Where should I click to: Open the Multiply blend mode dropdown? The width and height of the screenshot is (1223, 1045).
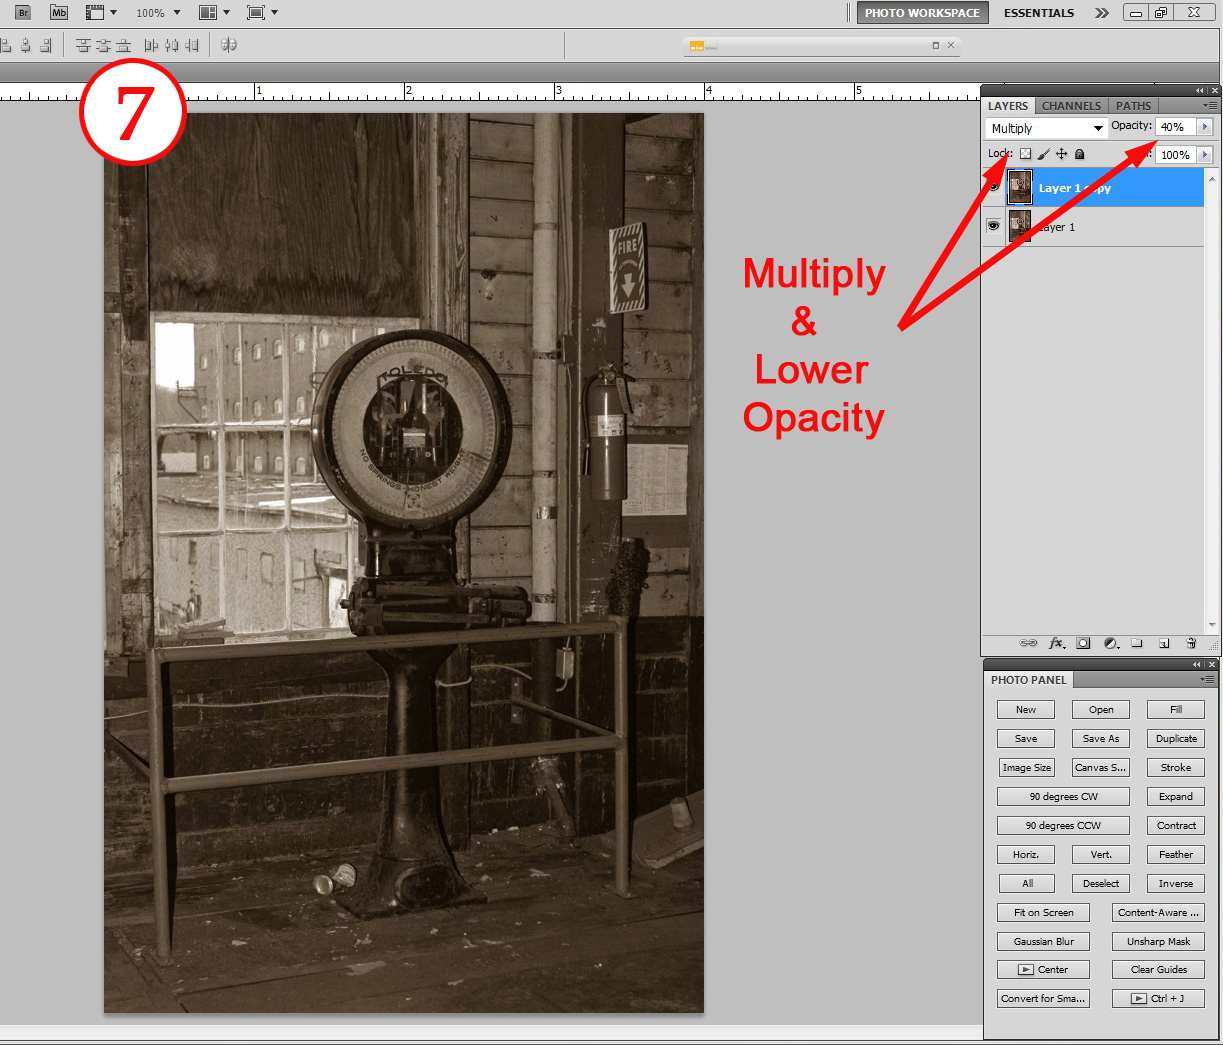pyautogui.click(x=1098, y=128)
